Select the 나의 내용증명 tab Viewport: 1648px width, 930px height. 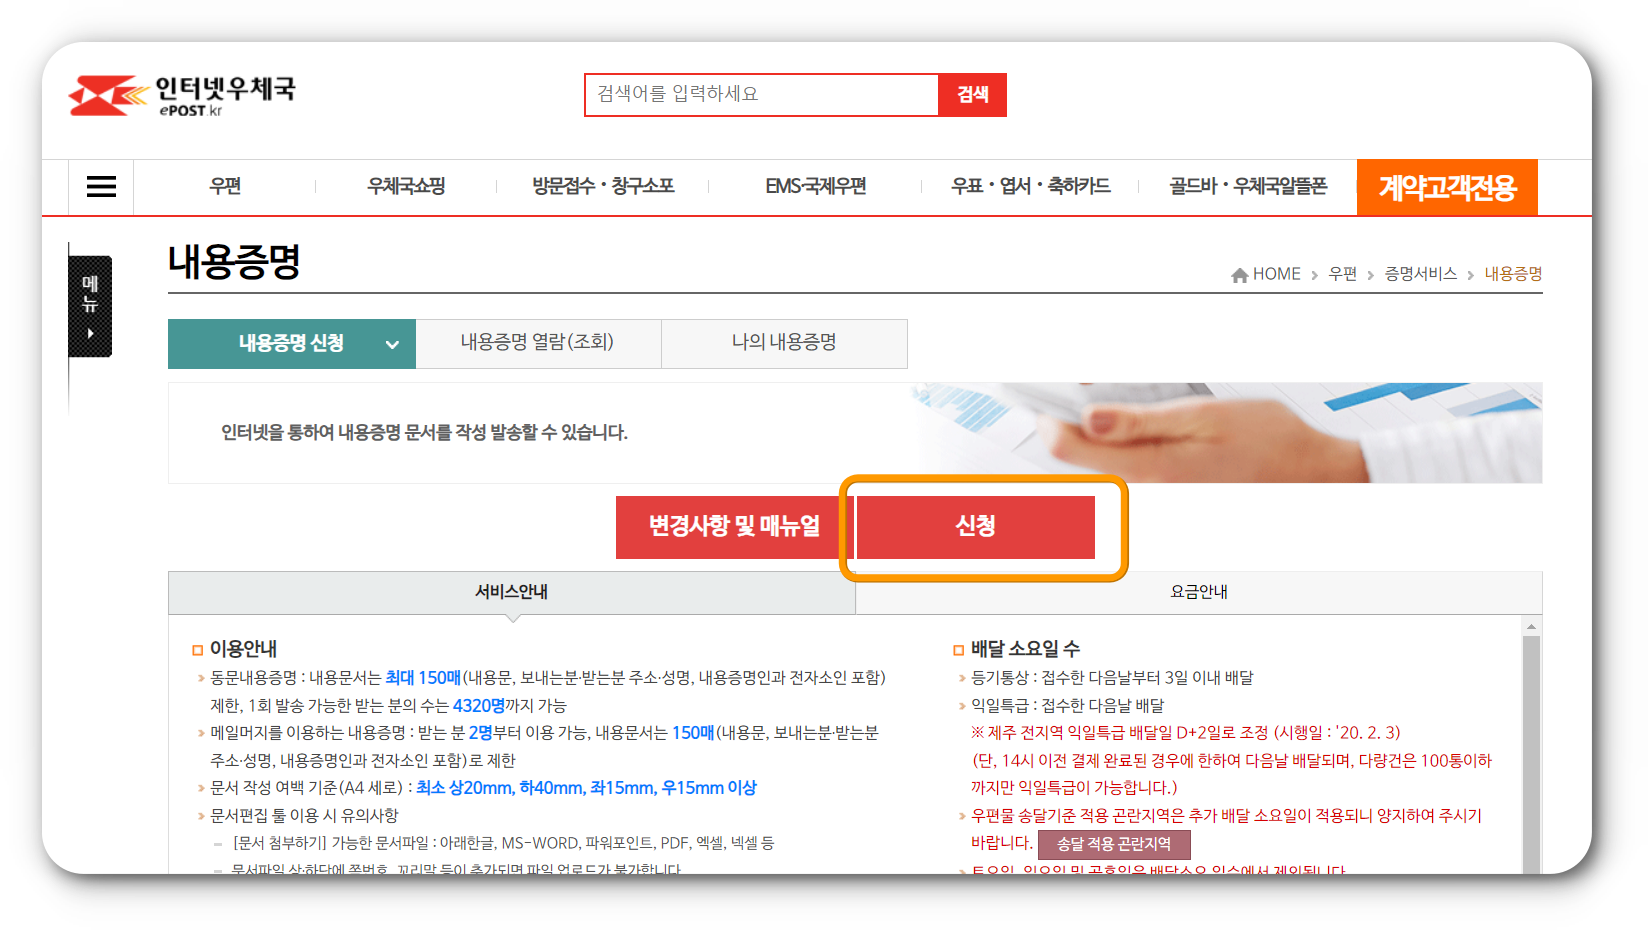(x=784, y=343)
